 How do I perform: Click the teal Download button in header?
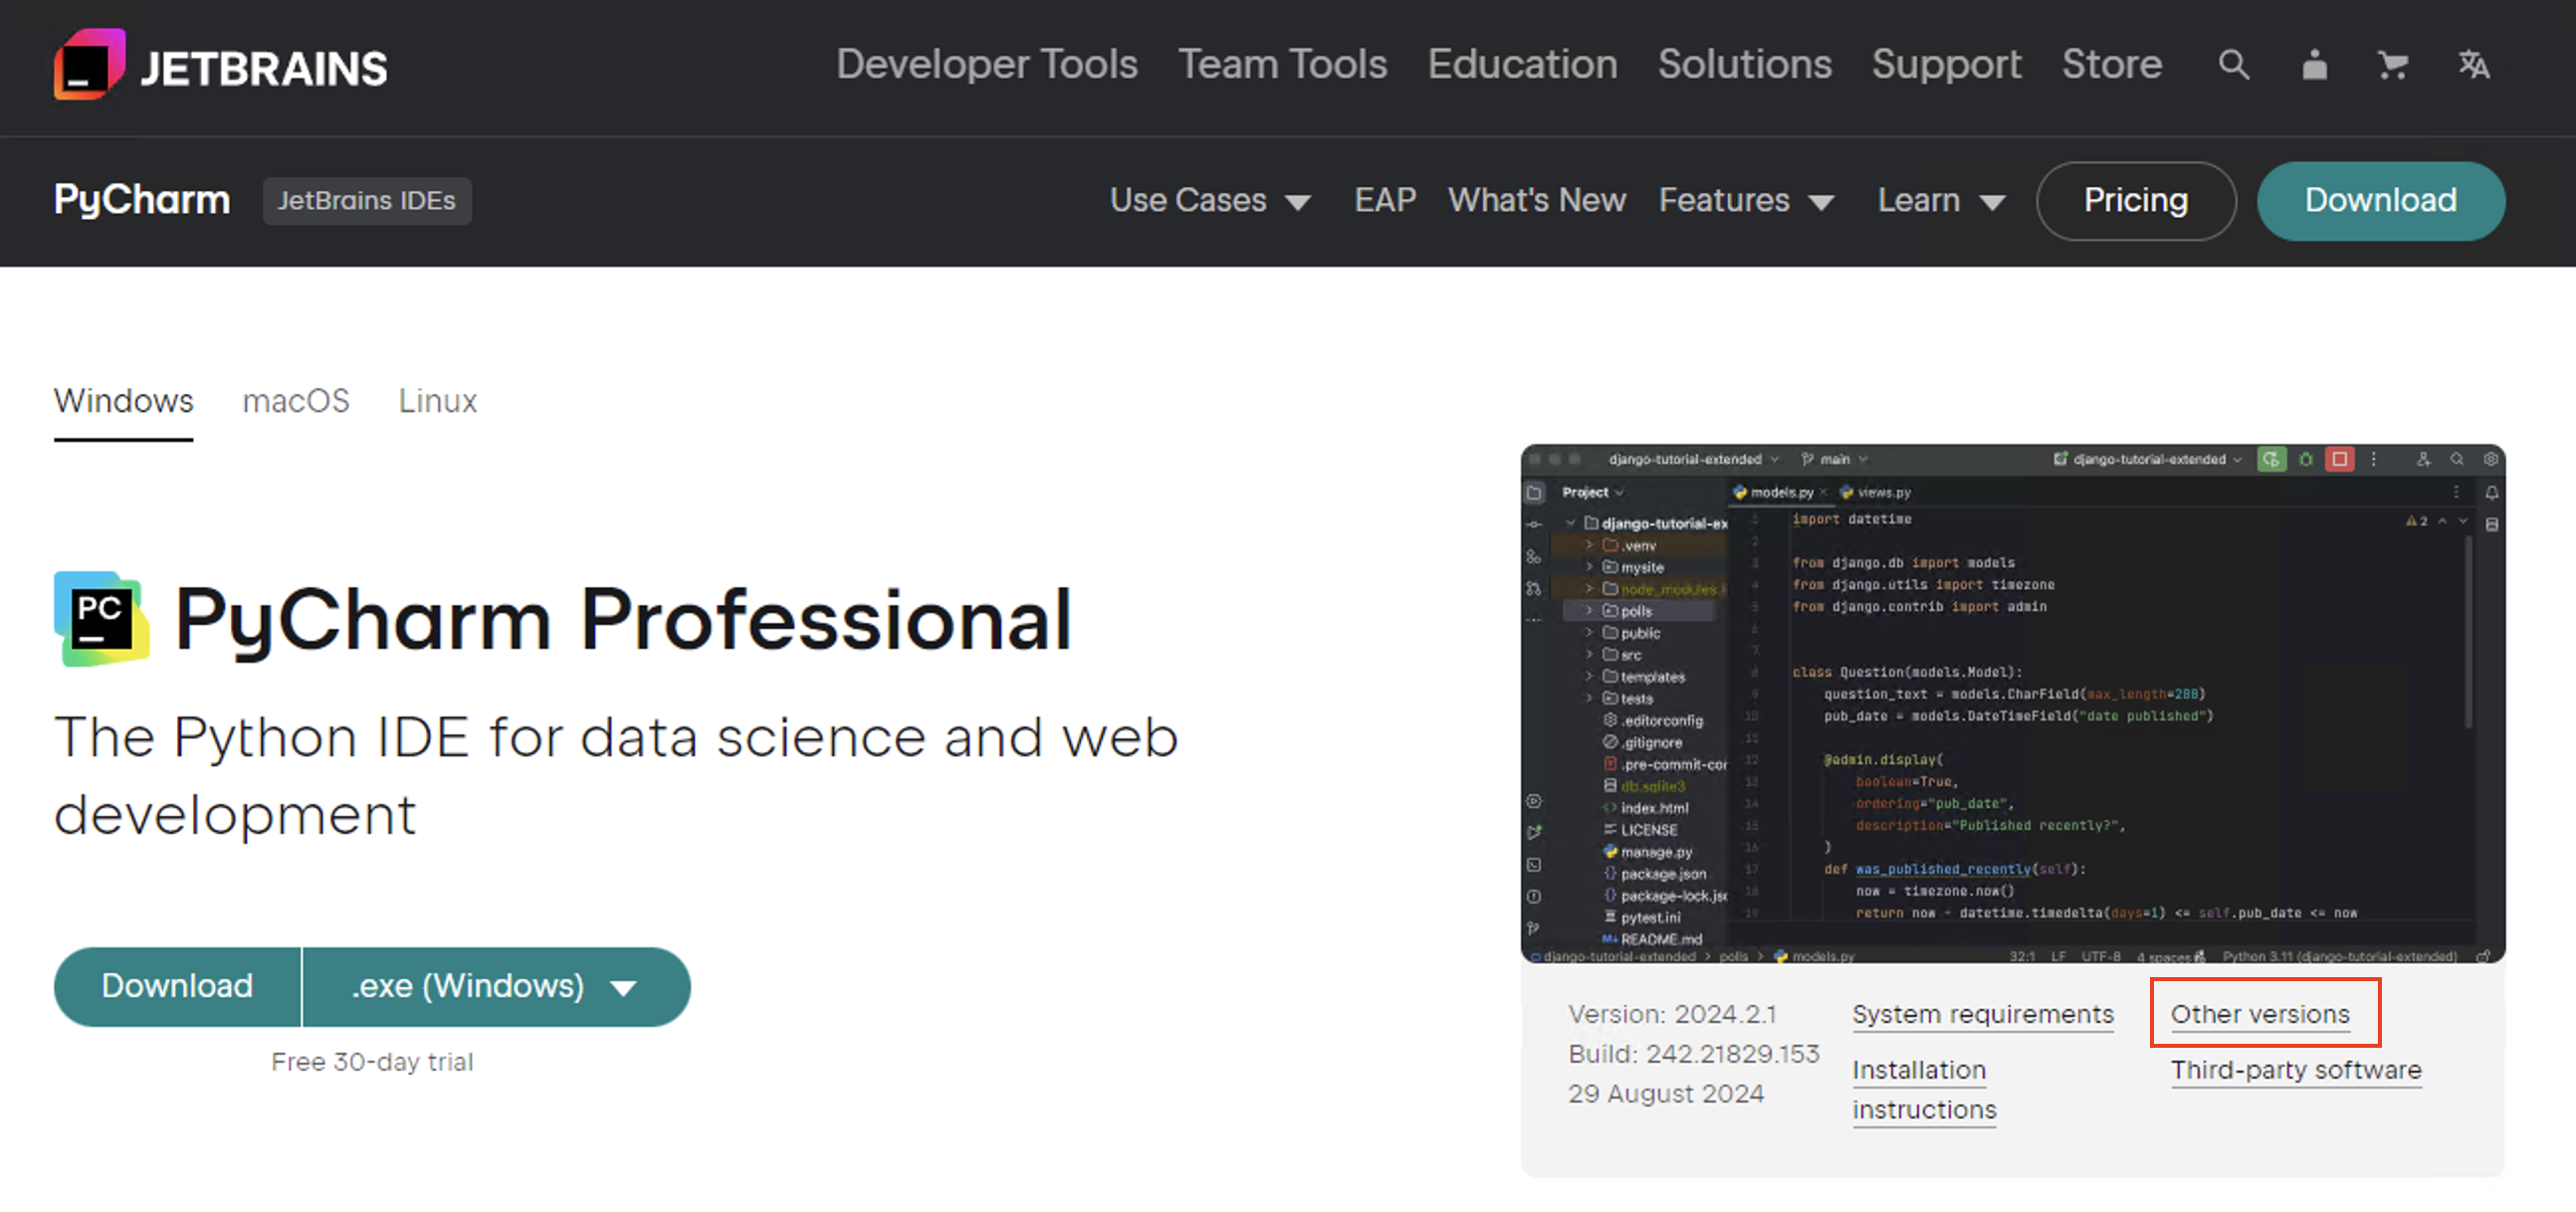pyautogui.click(x=2380, y=200)
